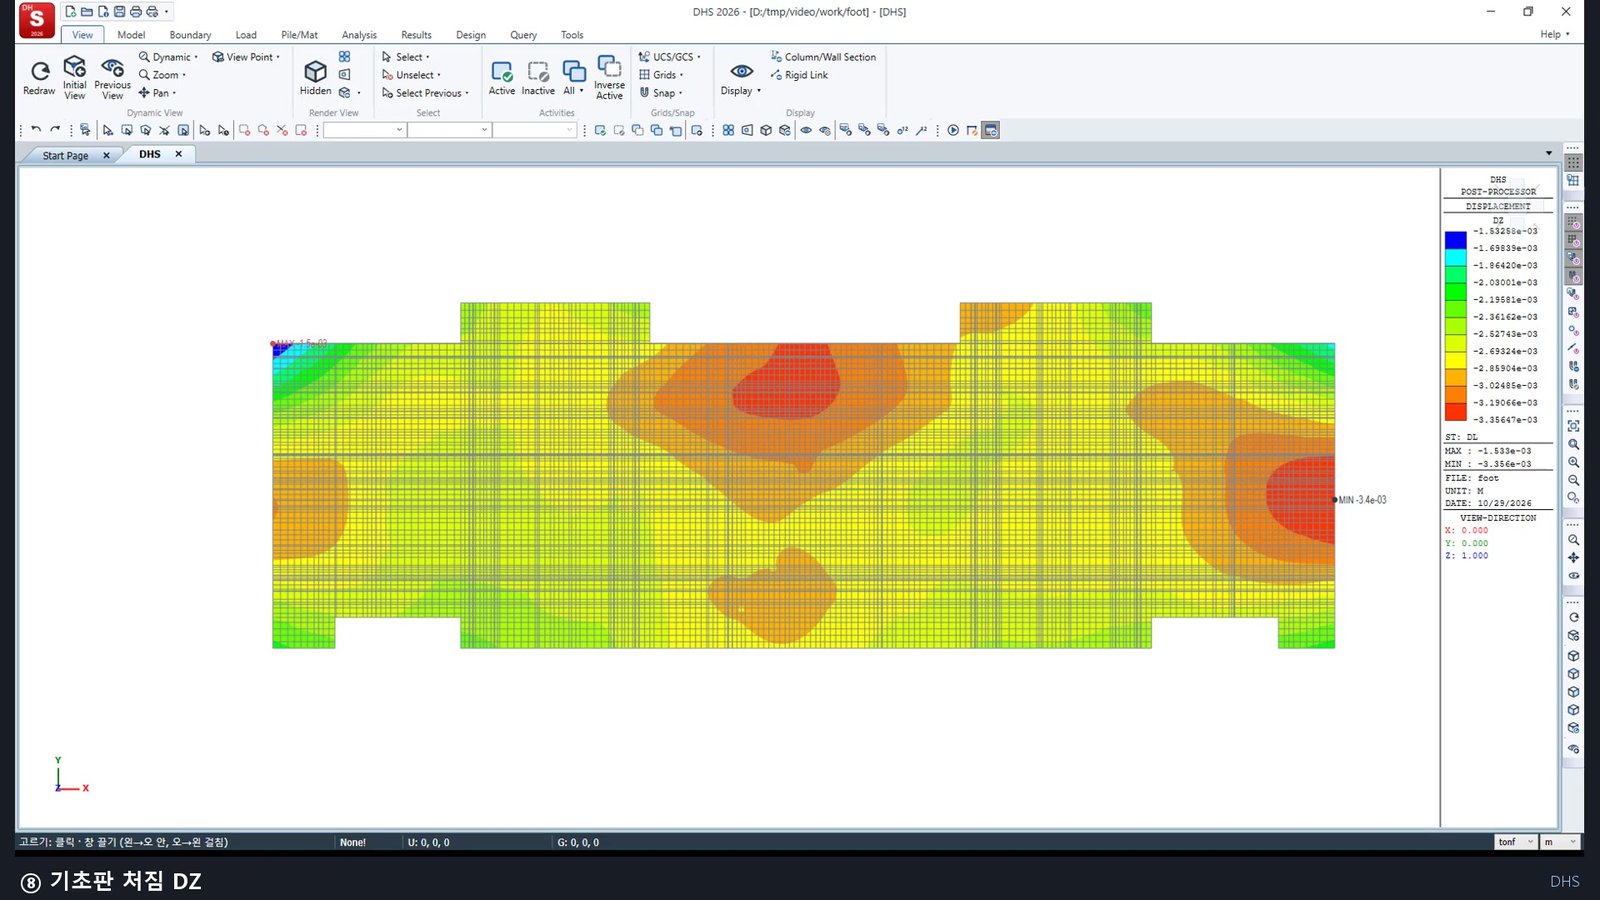Click the print icon in quick access toolbar
The width and height of the screenshot is (1600, 900).
[x=136, y=12]
